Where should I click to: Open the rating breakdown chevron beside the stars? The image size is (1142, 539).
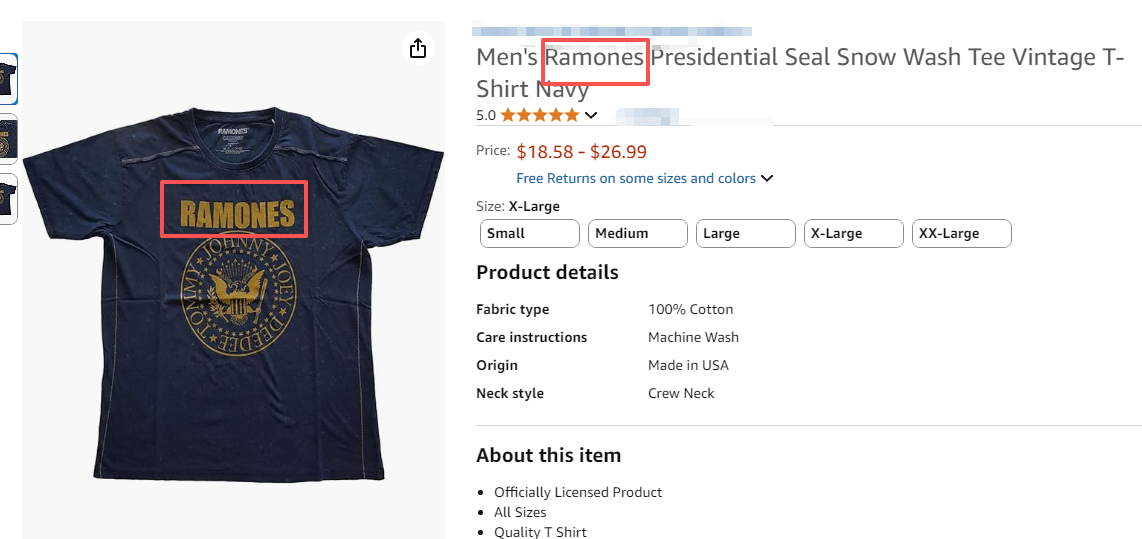[591, 115]
